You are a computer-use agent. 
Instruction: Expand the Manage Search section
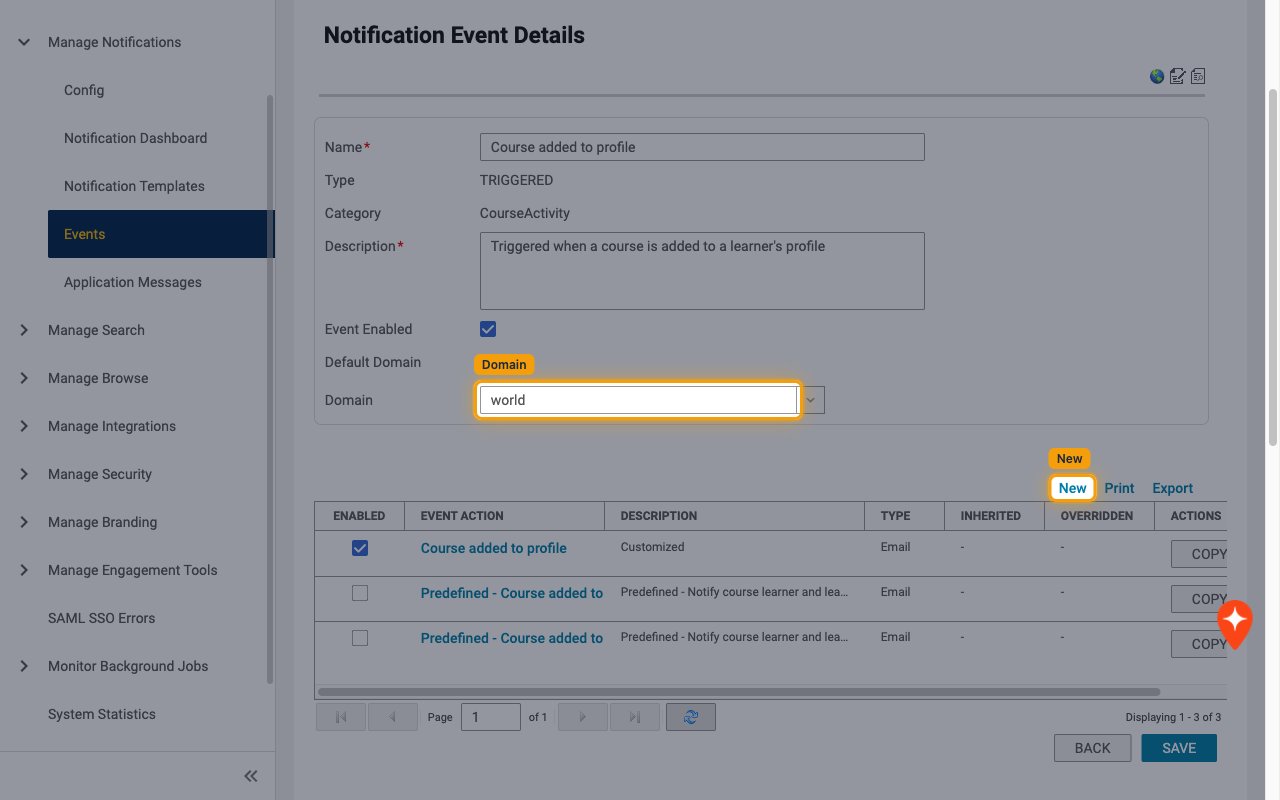pyautogui.click(x=24, y=330)
